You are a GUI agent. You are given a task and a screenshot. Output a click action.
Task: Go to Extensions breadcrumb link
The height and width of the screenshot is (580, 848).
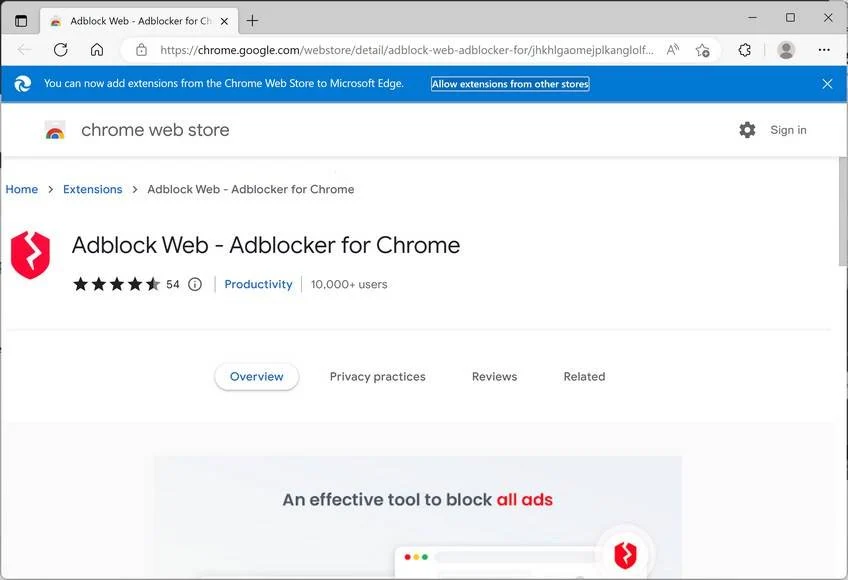point(92,189)
